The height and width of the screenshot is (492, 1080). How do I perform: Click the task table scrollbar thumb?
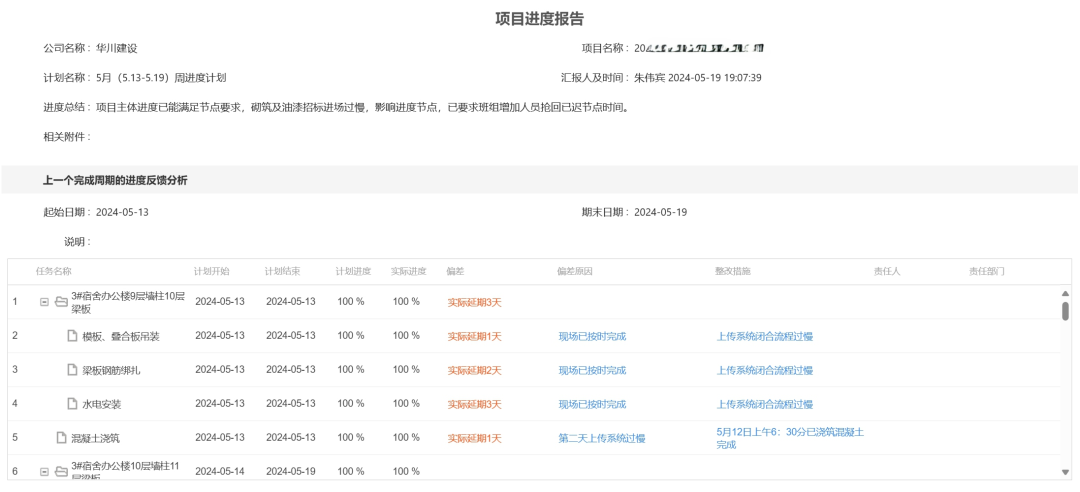1066,311
